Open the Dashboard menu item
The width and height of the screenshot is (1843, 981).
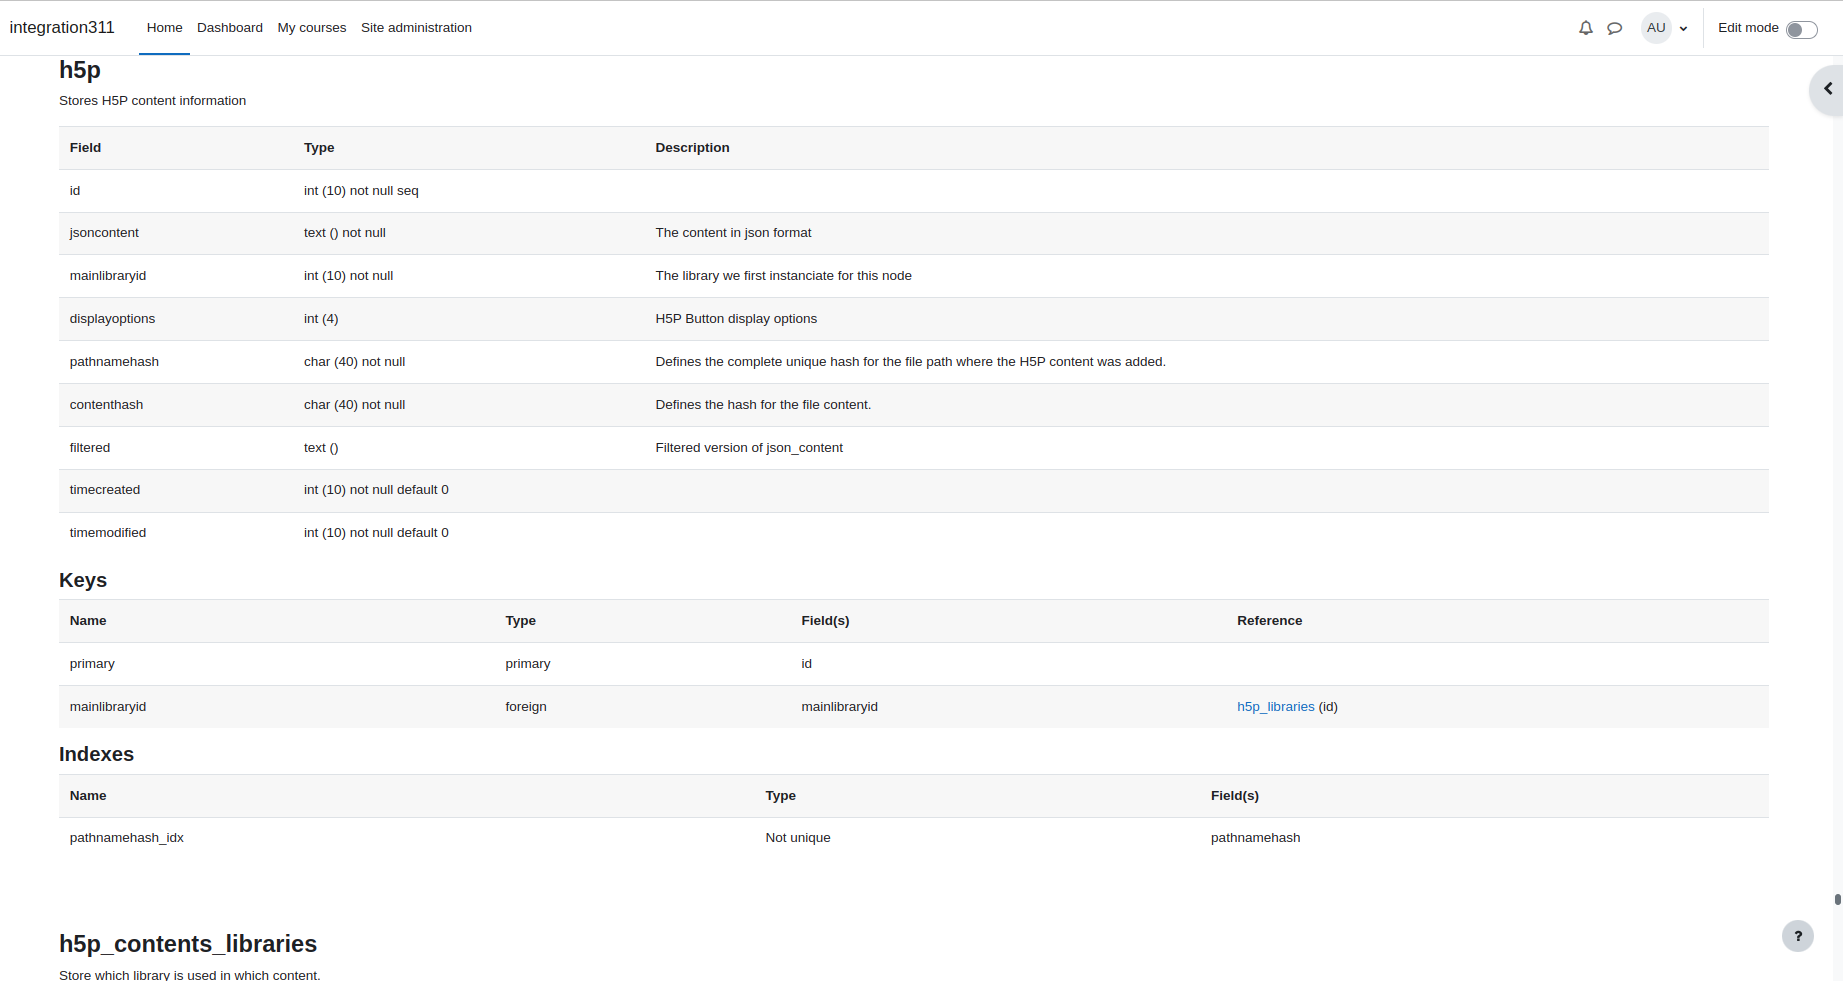[230, 28]
